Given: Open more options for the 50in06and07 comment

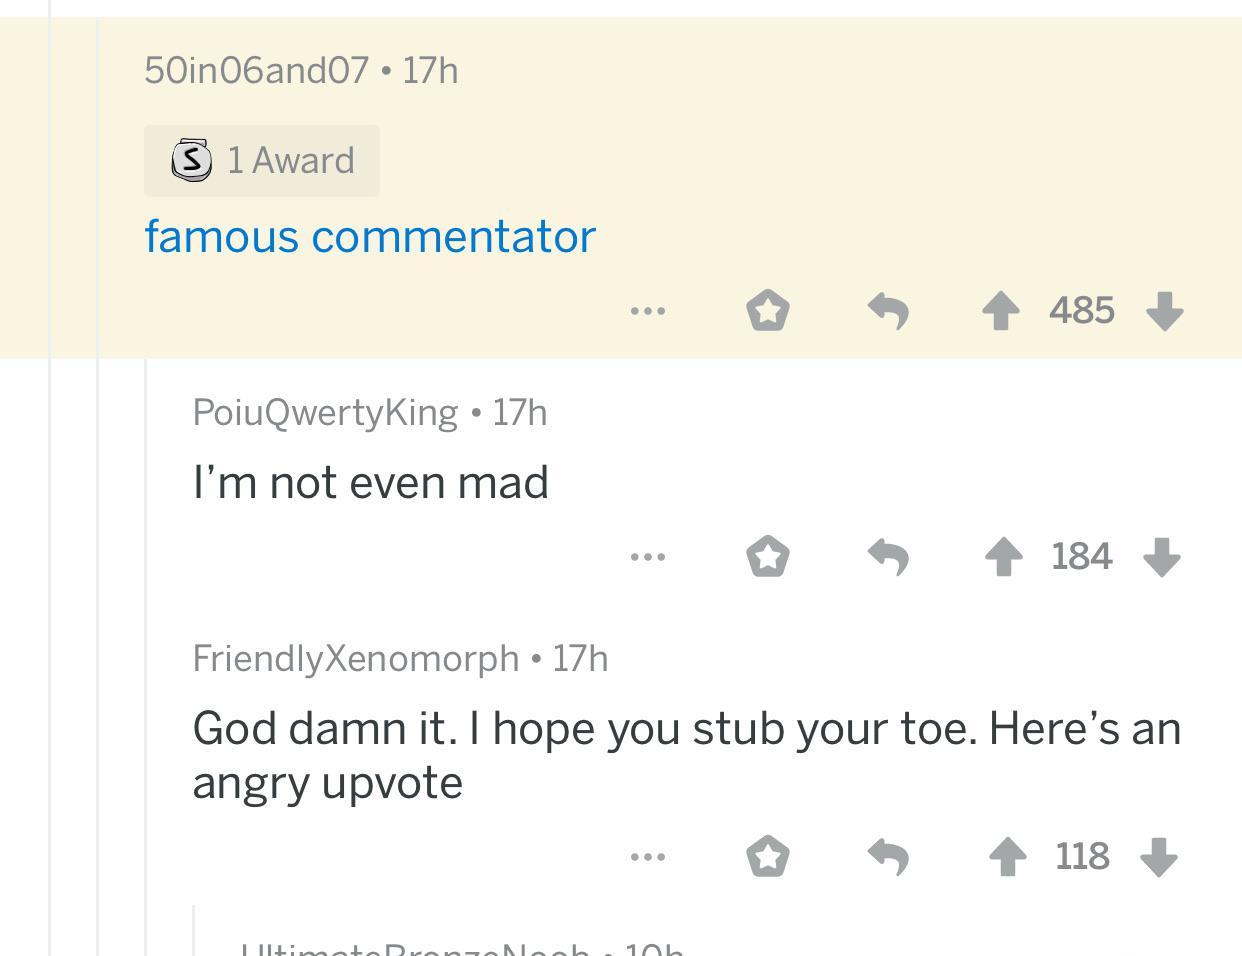Looking at the screenshot, I should pos(648,311).
